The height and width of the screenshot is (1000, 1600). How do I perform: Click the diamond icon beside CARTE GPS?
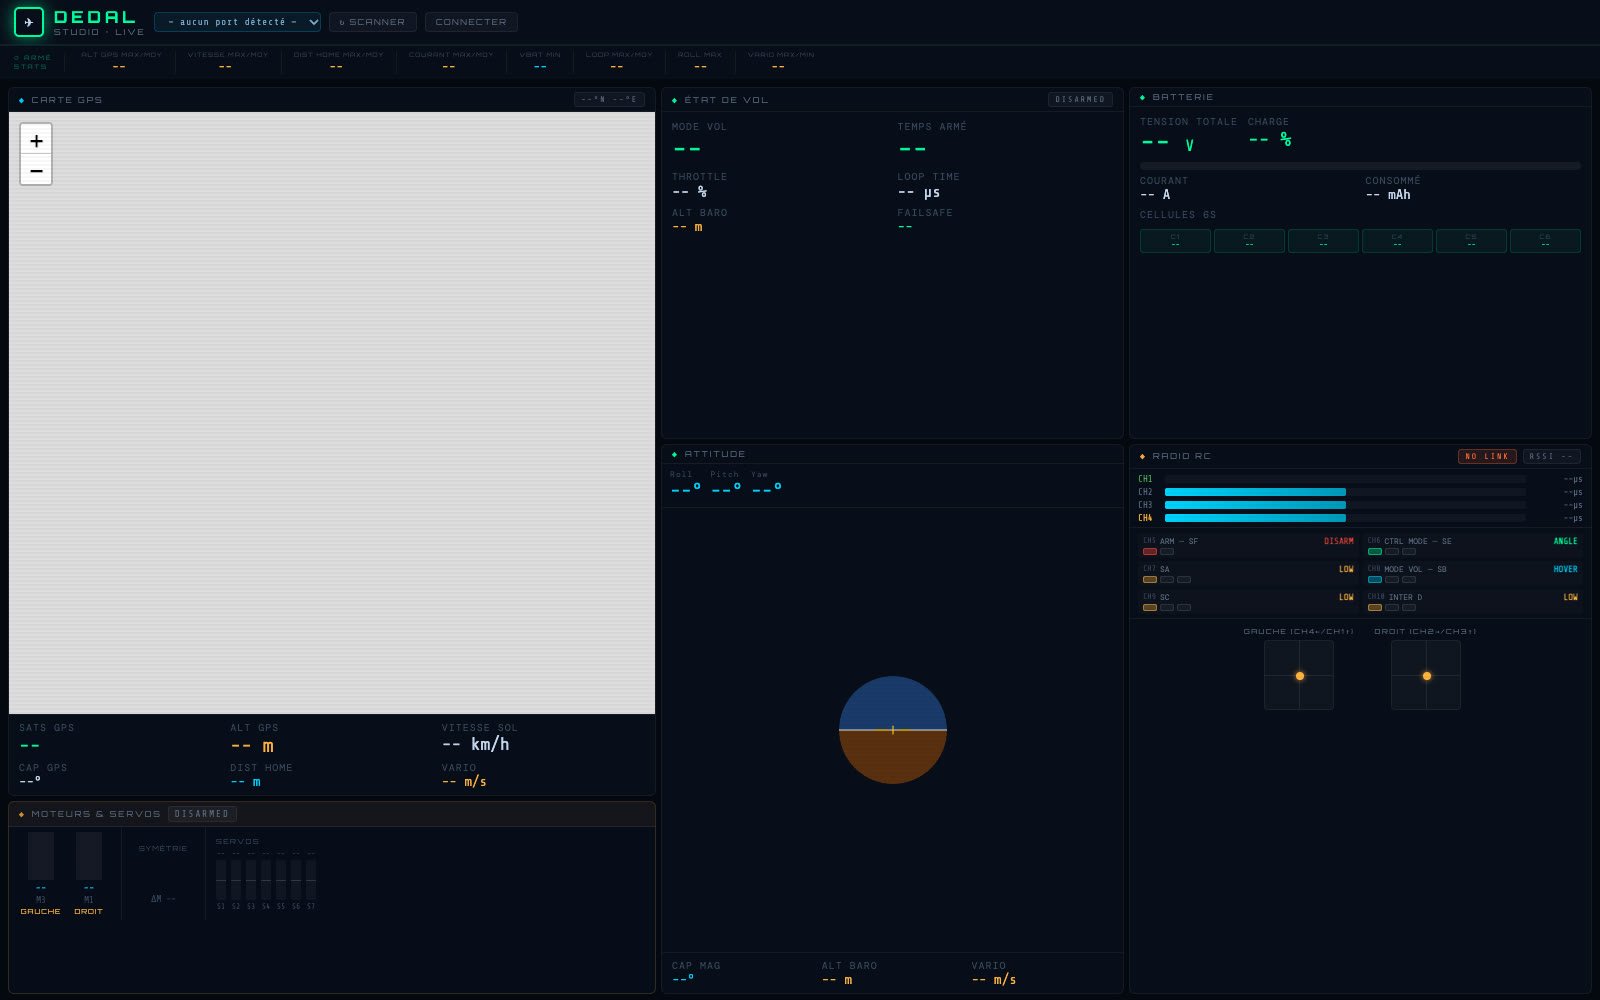click(x=22, y=100)
